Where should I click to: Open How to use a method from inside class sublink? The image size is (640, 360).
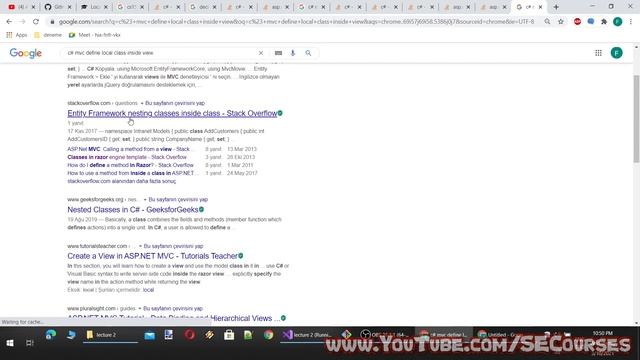click(x=131, y=173)
